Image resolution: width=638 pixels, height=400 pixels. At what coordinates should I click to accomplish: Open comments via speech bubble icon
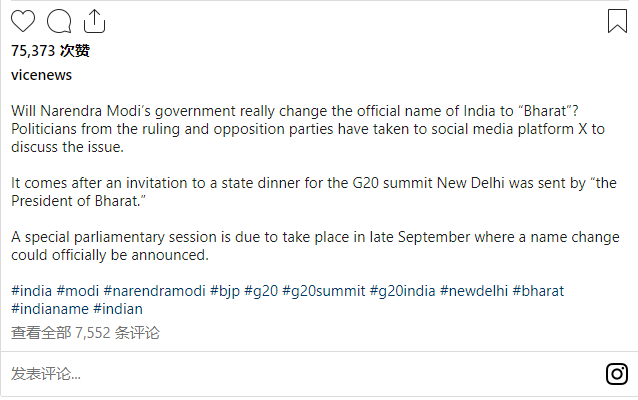point(59,21)
